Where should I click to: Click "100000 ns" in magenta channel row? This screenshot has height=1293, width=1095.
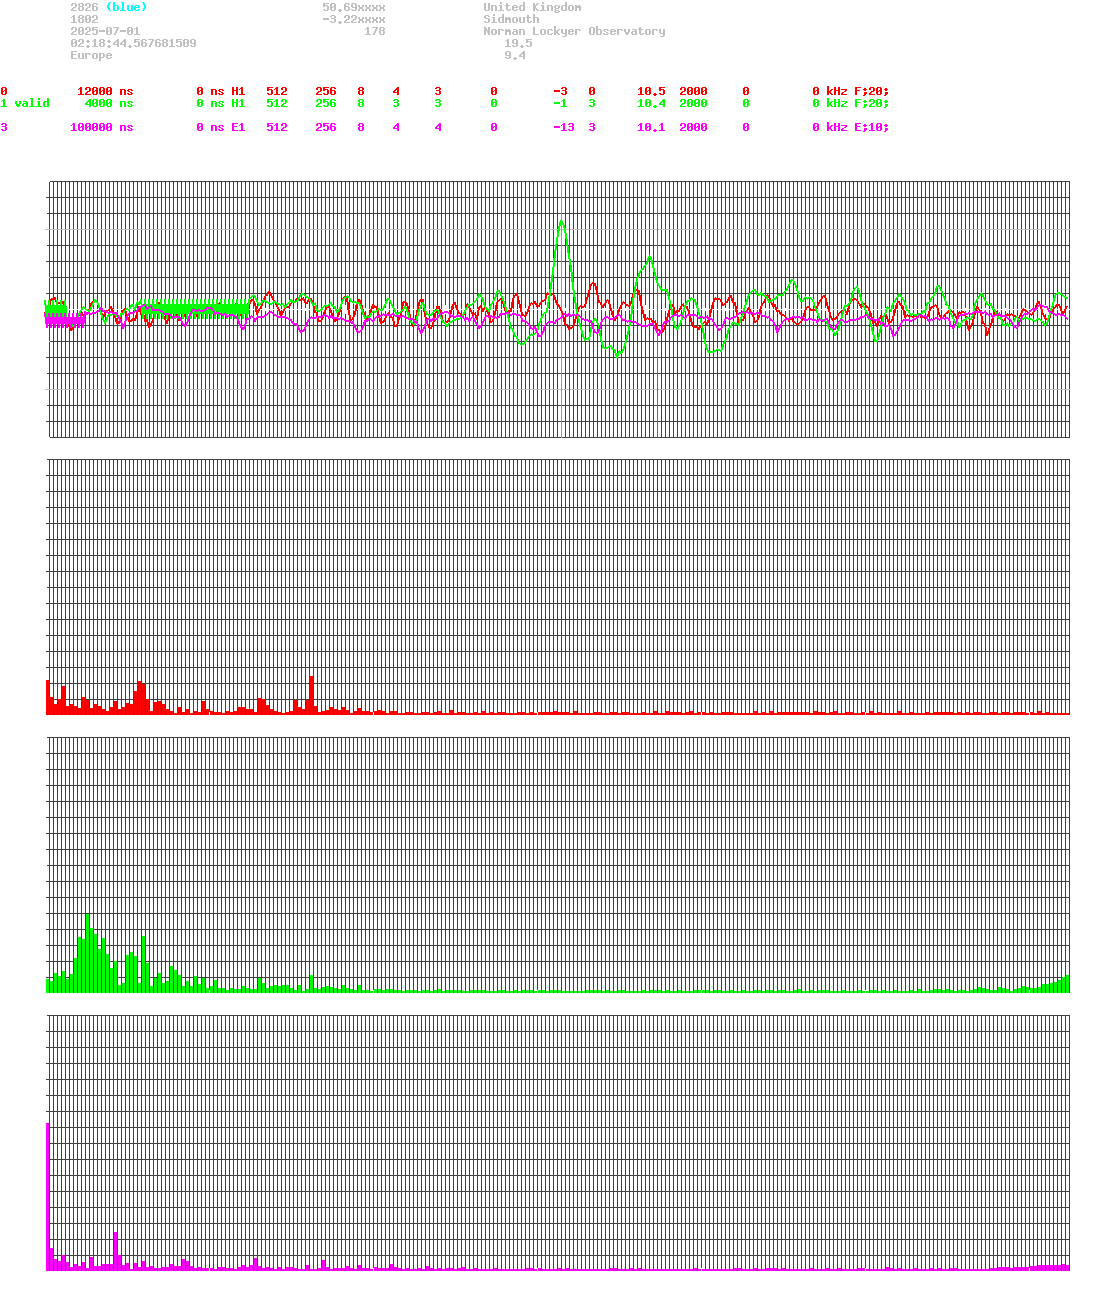click(x=101, y=127)
